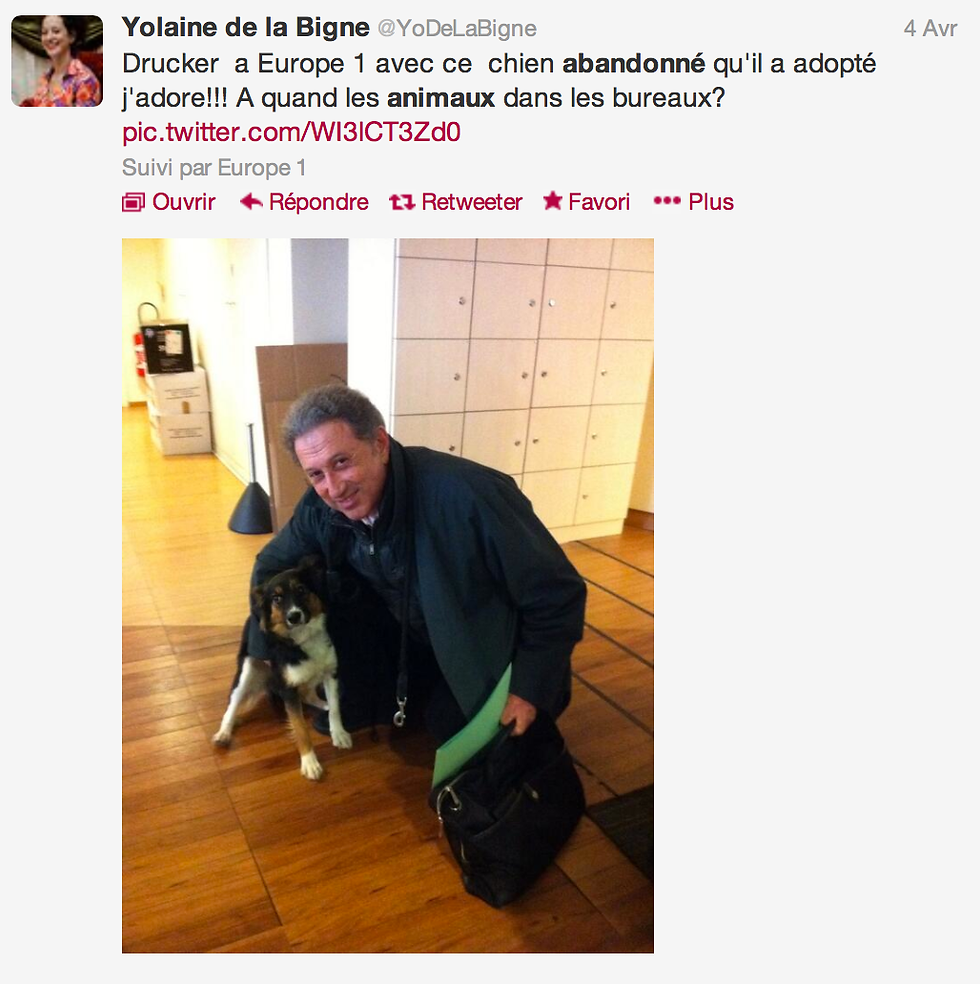The width and height of the screenshot is (980, 984).
Task: Click the @YoDeLaBigne handle
Action: pos(457,28)
